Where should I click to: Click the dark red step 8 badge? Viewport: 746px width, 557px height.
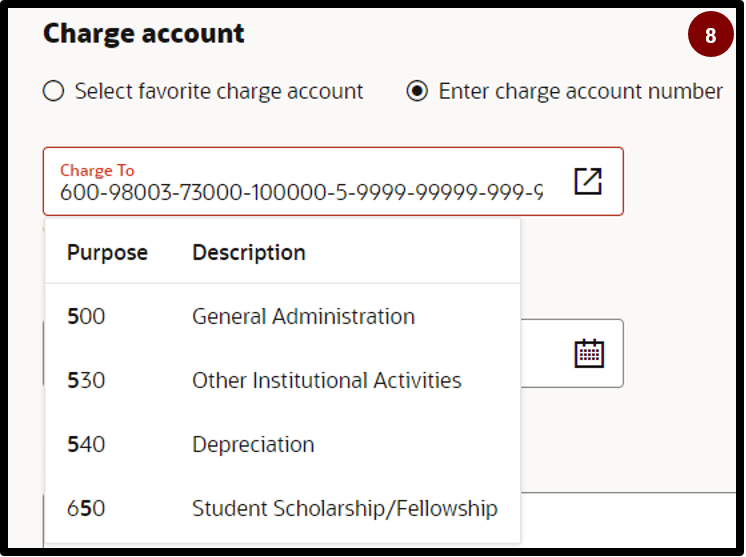(710, 34)
